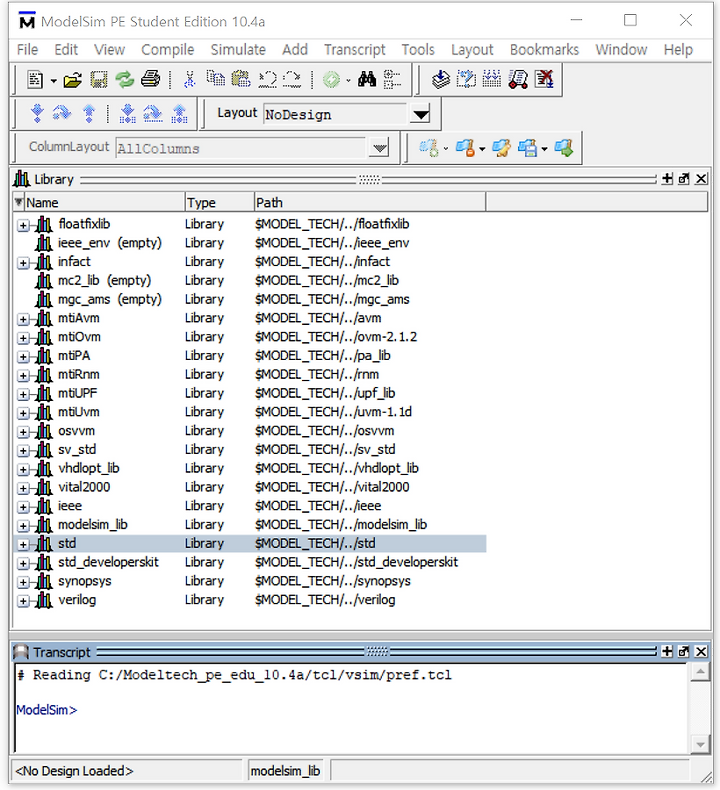This screenshot has width=720, height=790.
Task: Click the Path column header
Action: [370, 203]
